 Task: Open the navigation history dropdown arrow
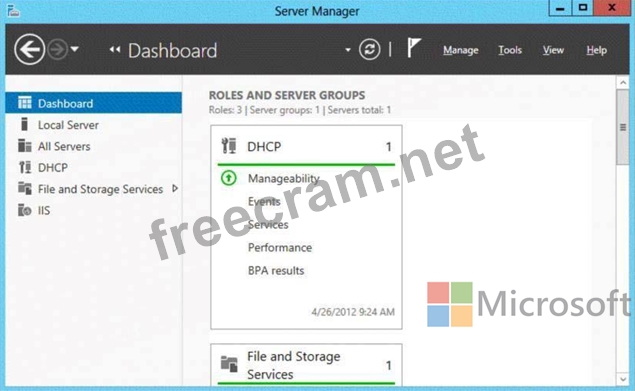[x=75, y=49]
